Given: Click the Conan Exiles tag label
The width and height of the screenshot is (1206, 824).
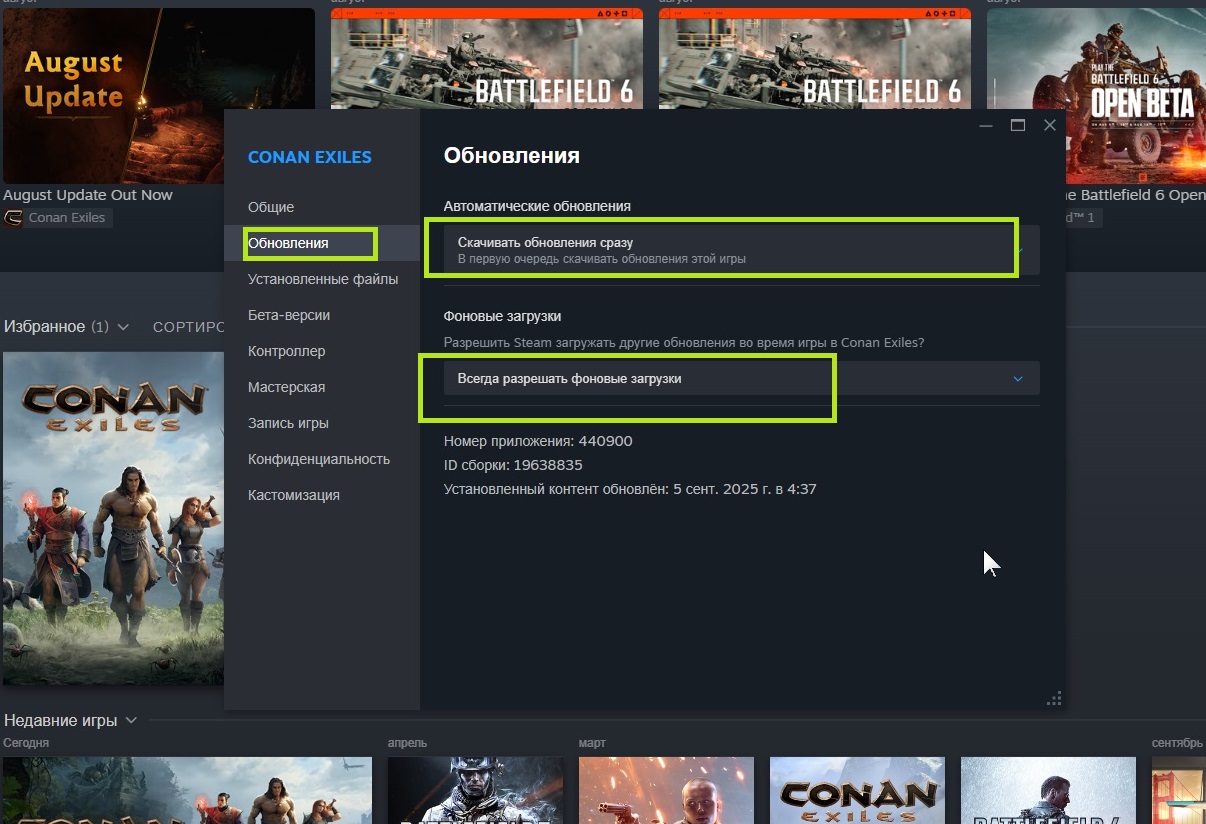Looking at the screenshot, I should 67,217.
